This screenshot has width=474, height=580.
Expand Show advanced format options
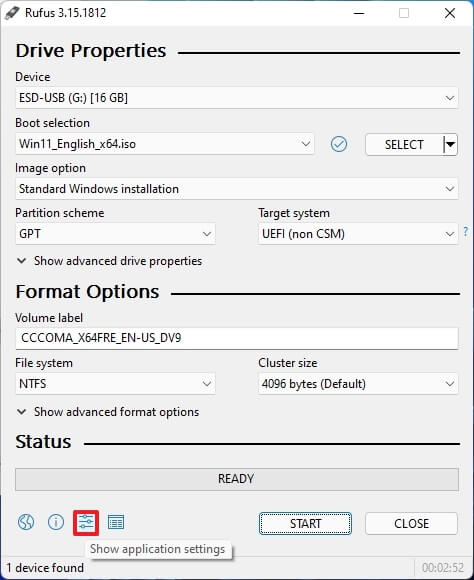(x=108, y=412)
